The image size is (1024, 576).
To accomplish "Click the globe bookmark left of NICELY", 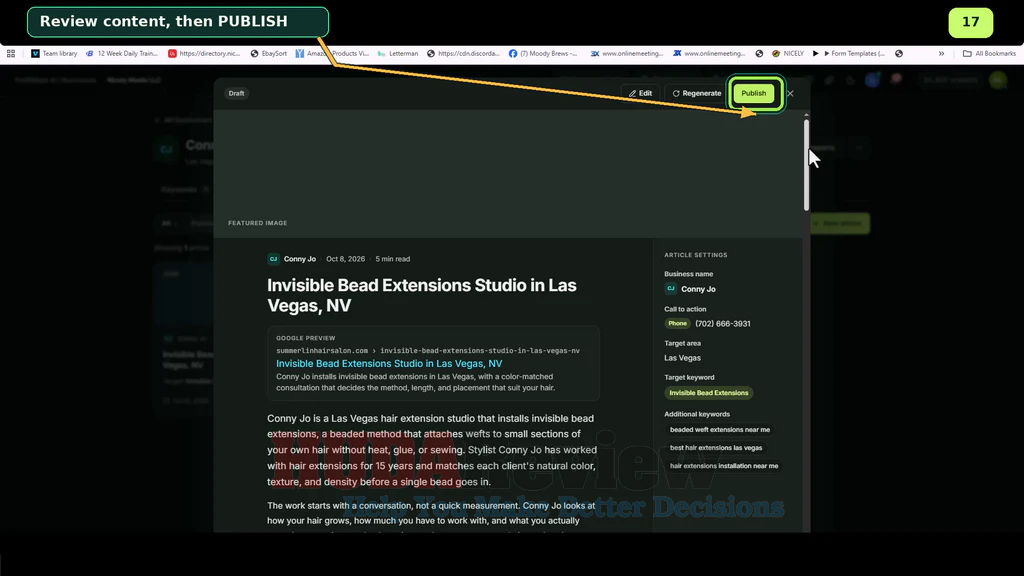I will 759,54.
